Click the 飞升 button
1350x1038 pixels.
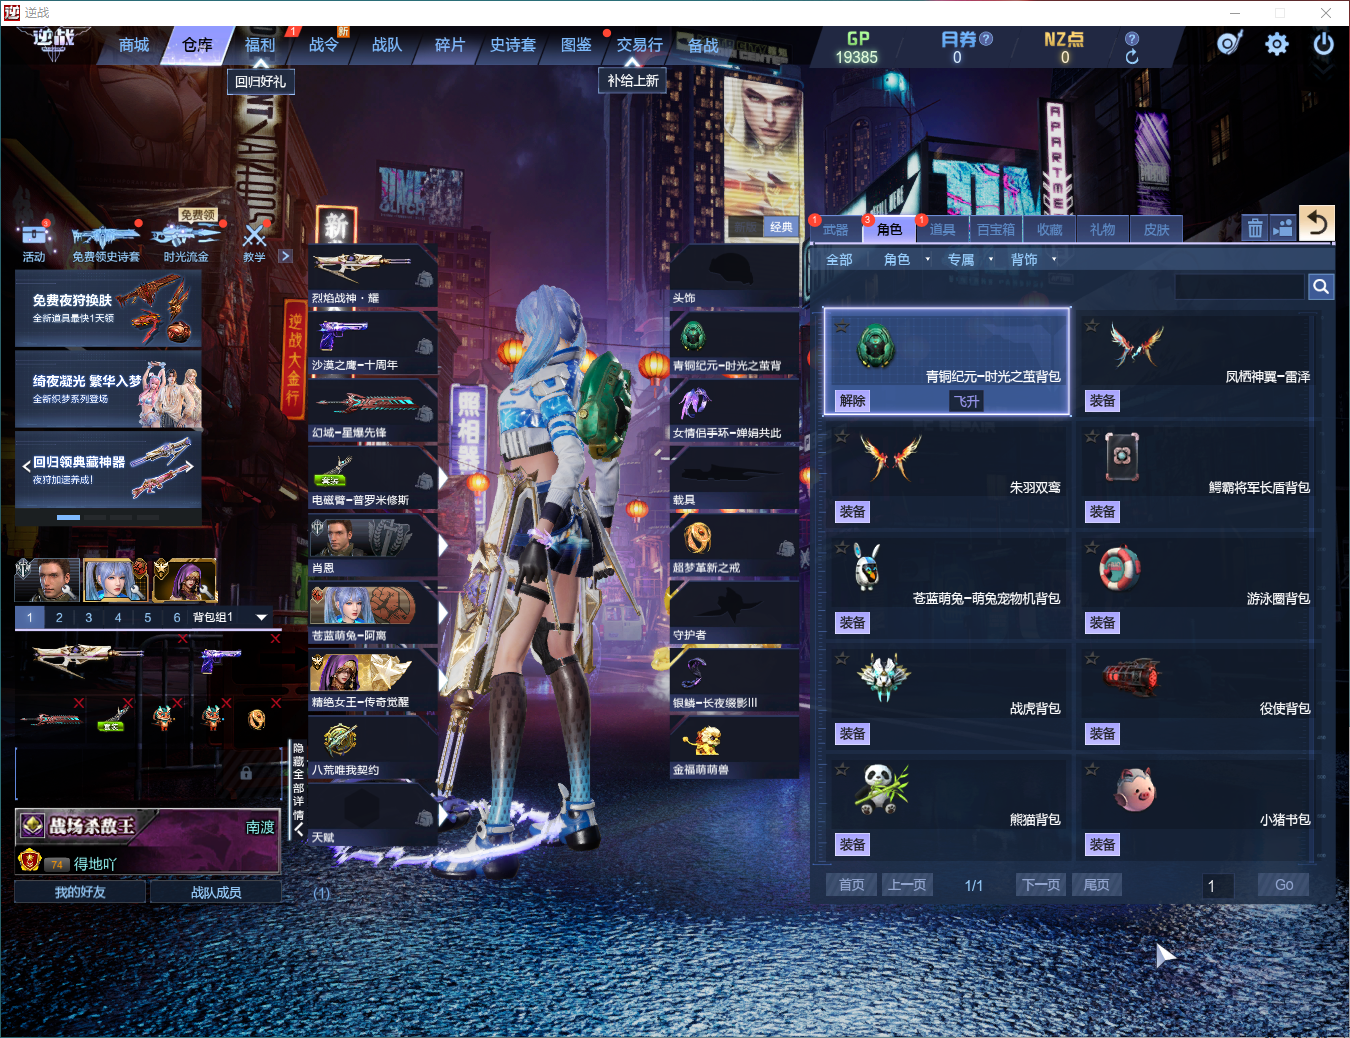click(967, 401)
